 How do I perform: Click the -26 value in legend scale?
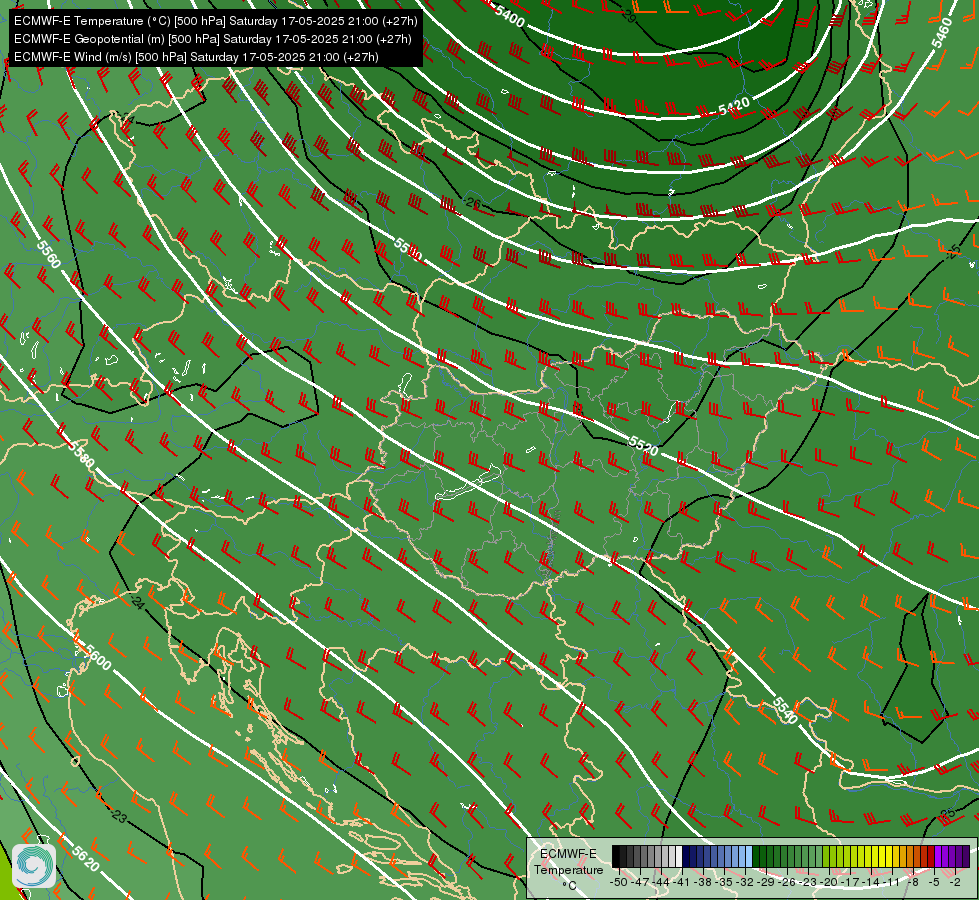787,882
